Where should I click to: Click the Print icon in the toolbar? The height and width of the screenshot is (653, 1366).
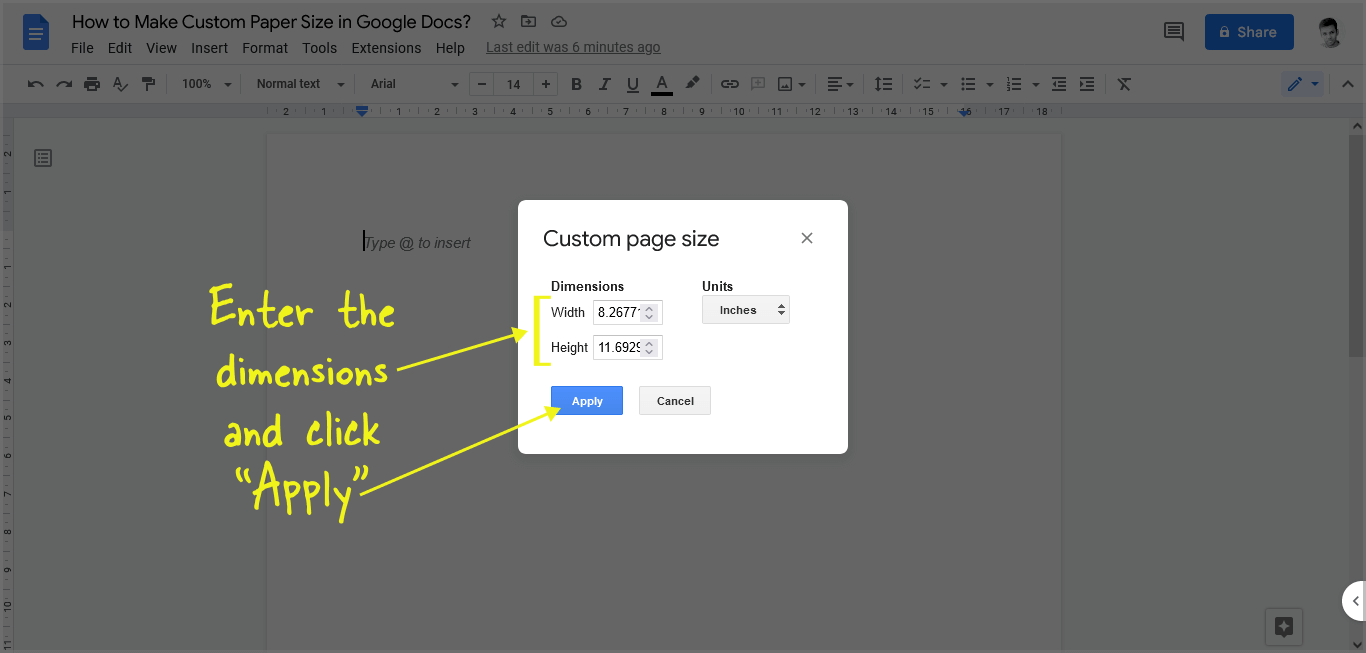91,84
